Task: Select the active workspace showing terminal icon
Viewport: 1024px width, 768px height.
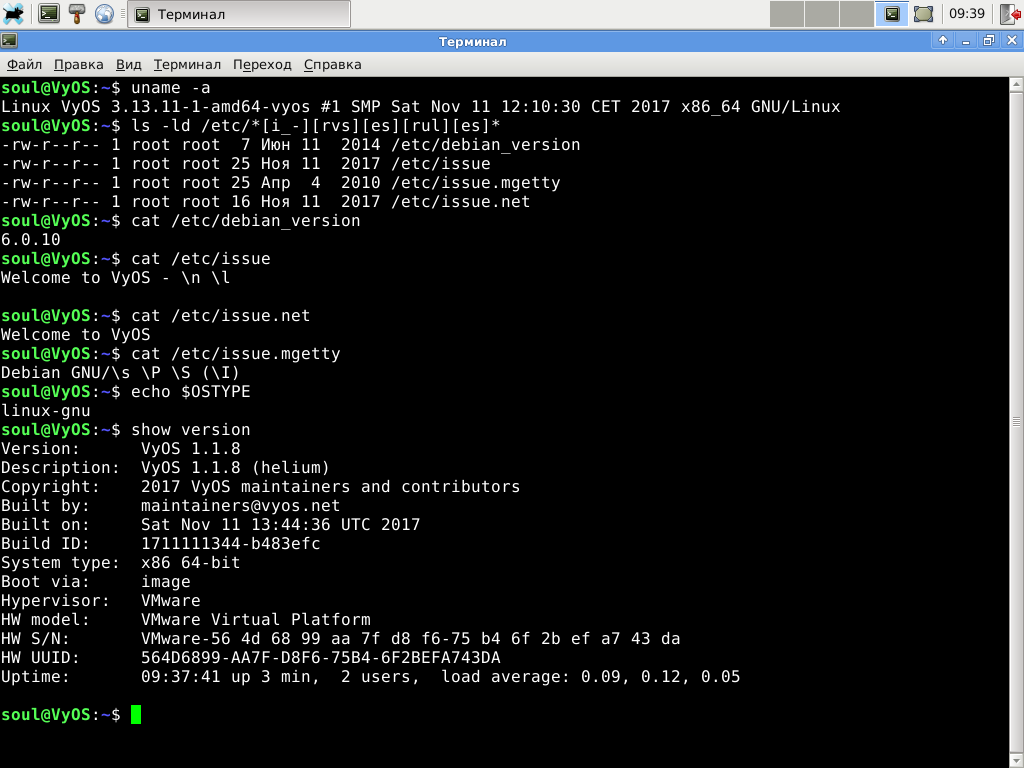Action: click(891, 14)
